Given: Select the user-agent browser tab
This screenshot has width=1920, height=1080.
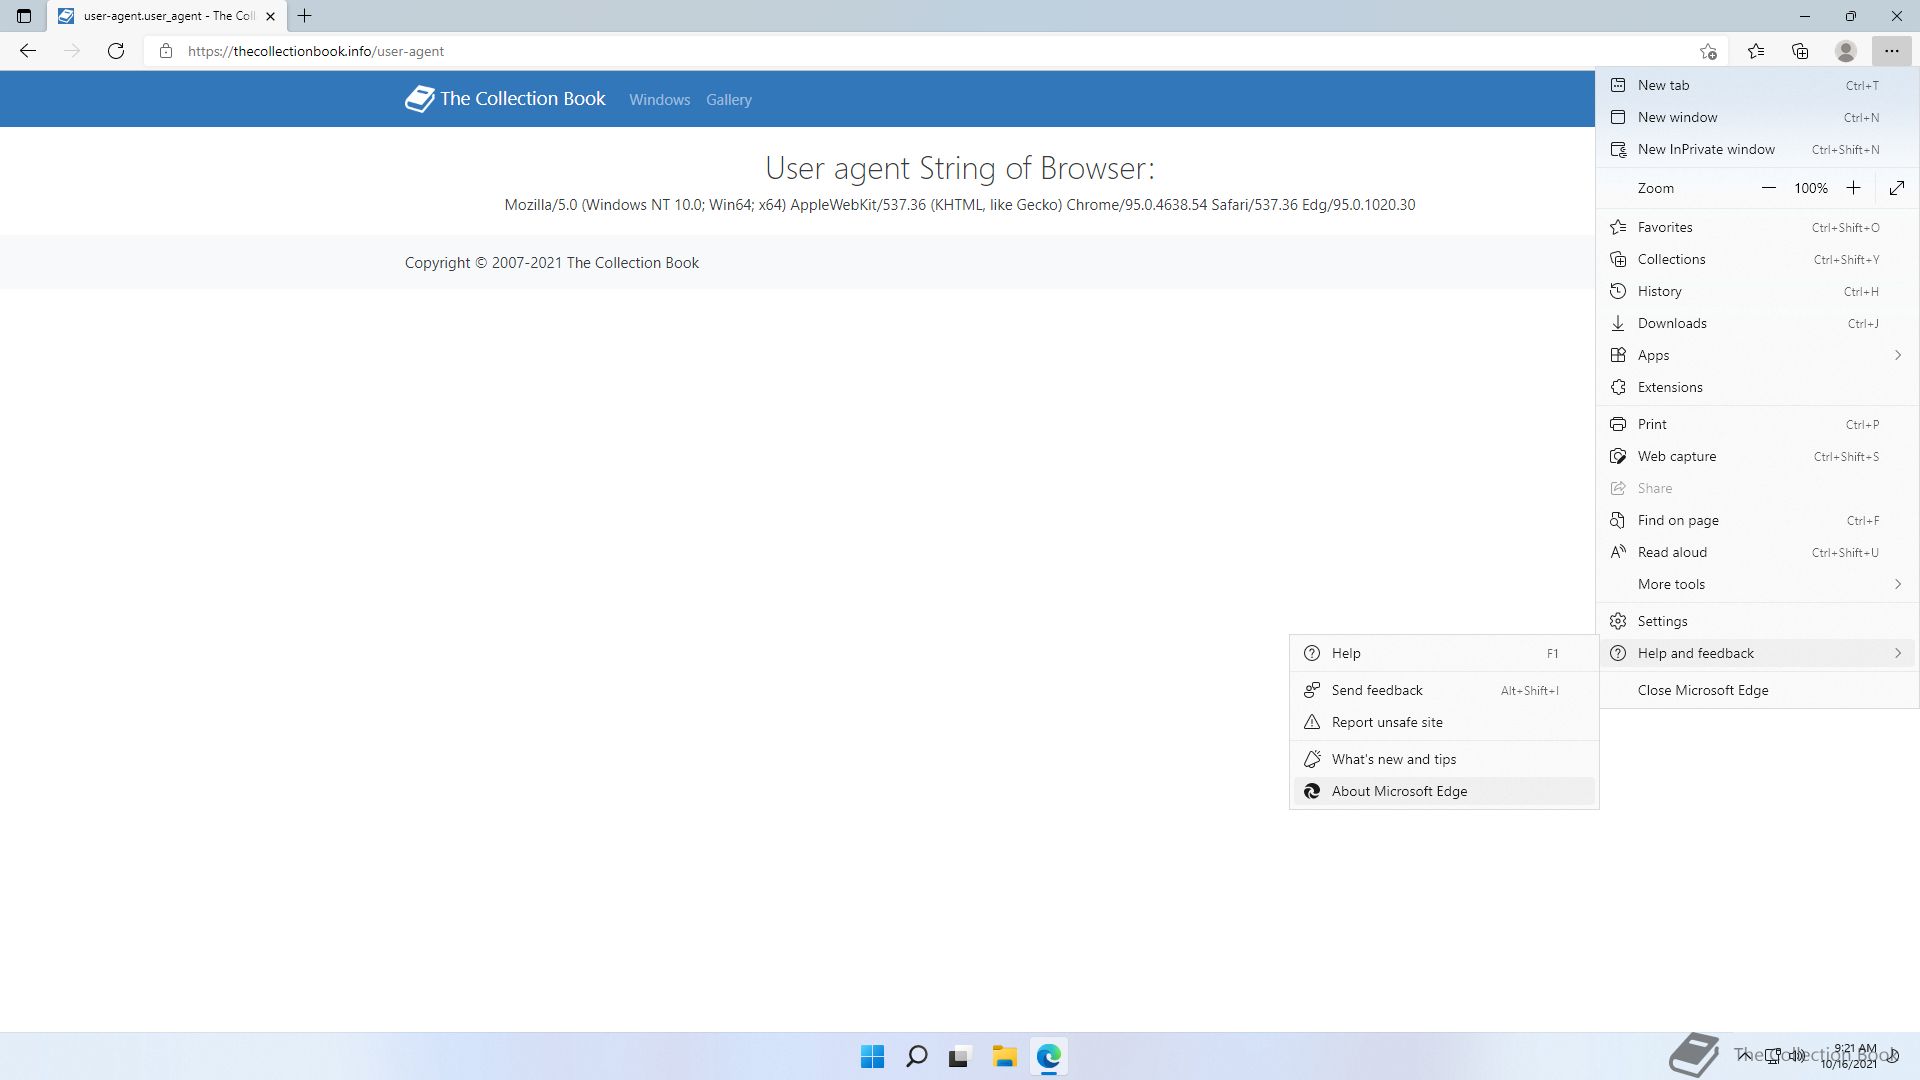Looking at the screenshot, I should pos(167,16).
